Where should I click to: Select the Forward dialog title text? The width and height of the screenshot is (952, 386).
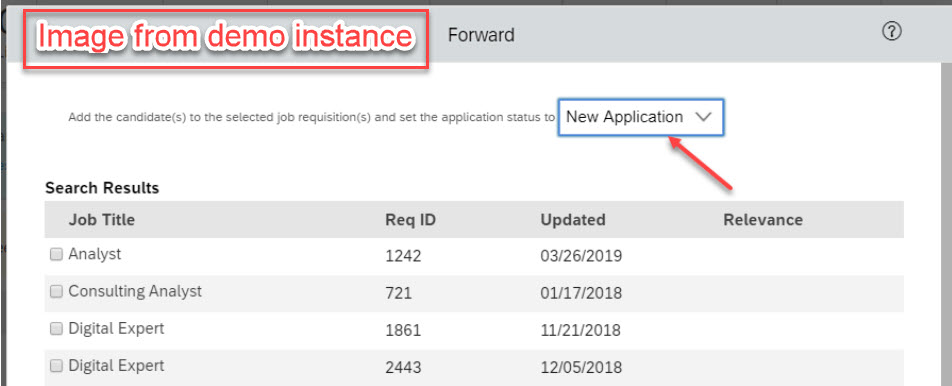[x=481, y=35]
